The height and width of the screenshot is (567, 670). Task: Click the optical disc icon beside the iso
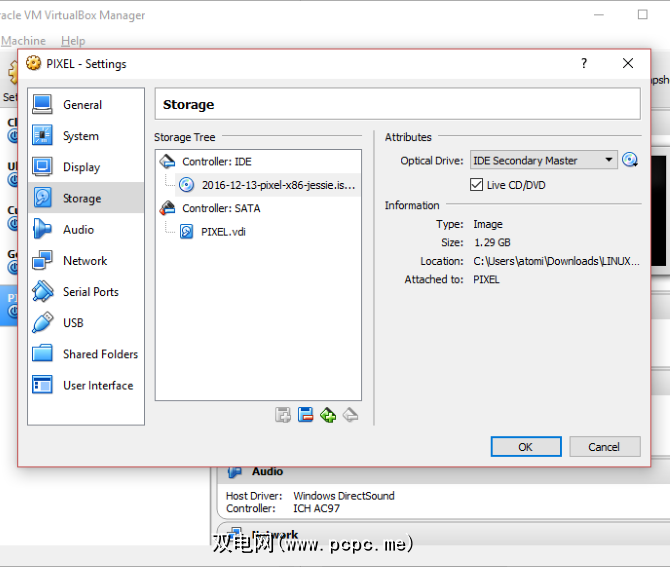[186, 185]
